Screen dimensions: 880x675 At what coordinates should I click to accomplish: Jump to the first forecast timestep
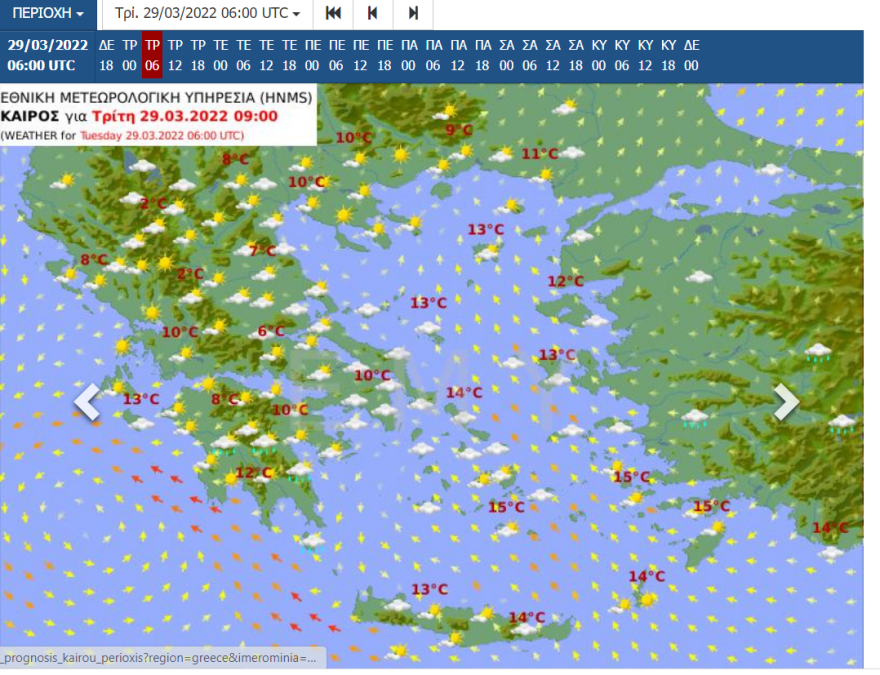click(332, 14)
